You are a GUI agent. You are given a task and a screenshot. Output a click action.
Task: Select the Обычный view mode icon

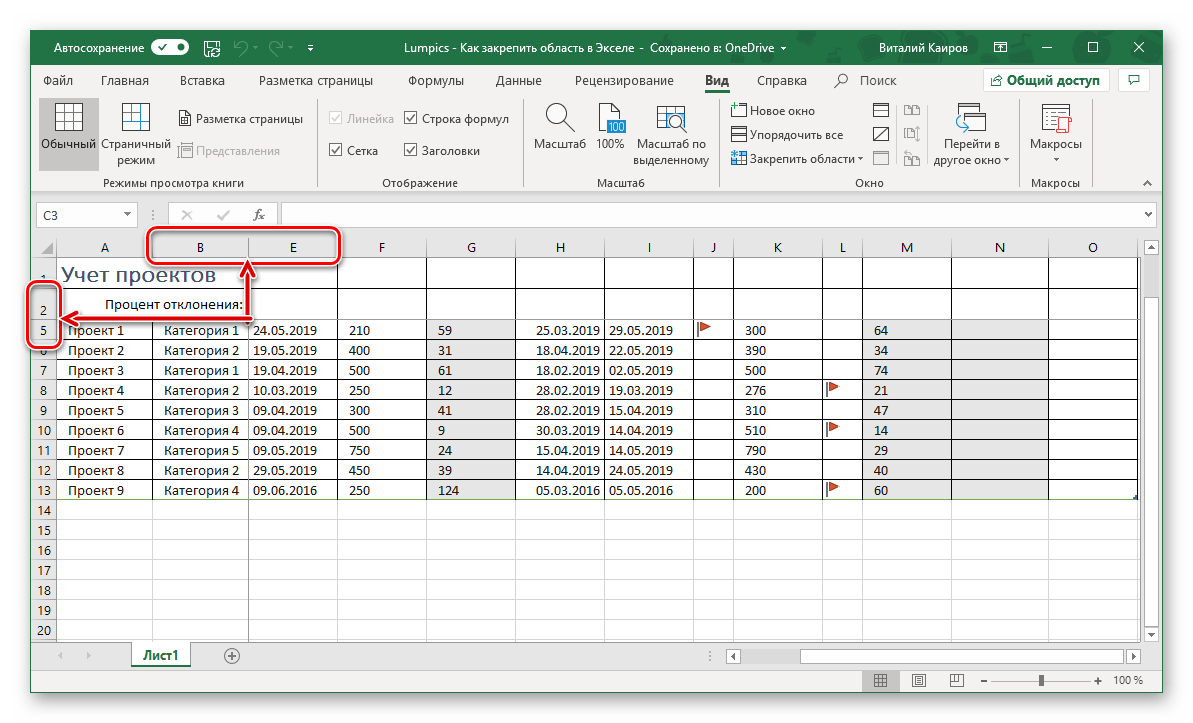tap(69, 120)
